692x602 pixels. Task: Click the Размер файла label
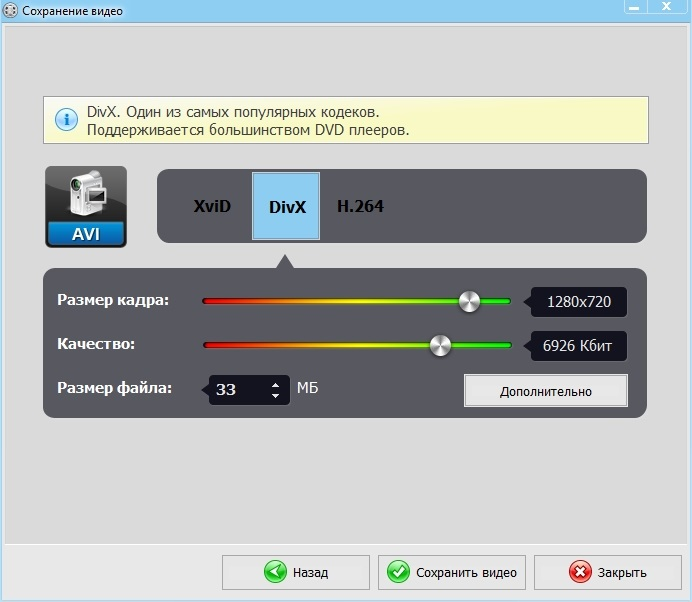(114, 388)
